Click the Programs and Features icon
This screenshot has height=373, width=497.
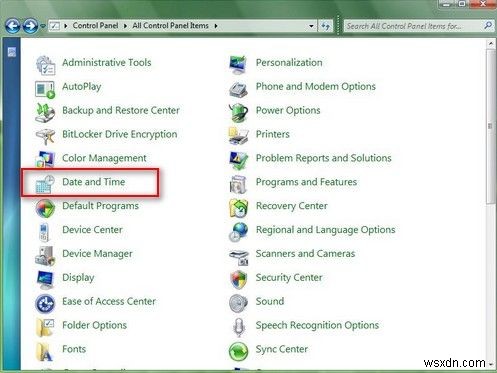(x=239, y=184)
